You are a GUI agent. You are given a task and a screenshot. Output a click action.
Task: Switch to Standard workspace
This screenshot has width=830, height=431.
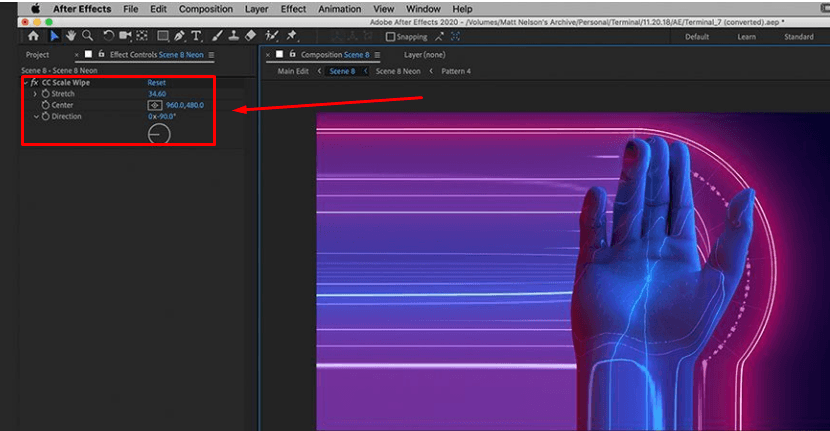point(799,37)
